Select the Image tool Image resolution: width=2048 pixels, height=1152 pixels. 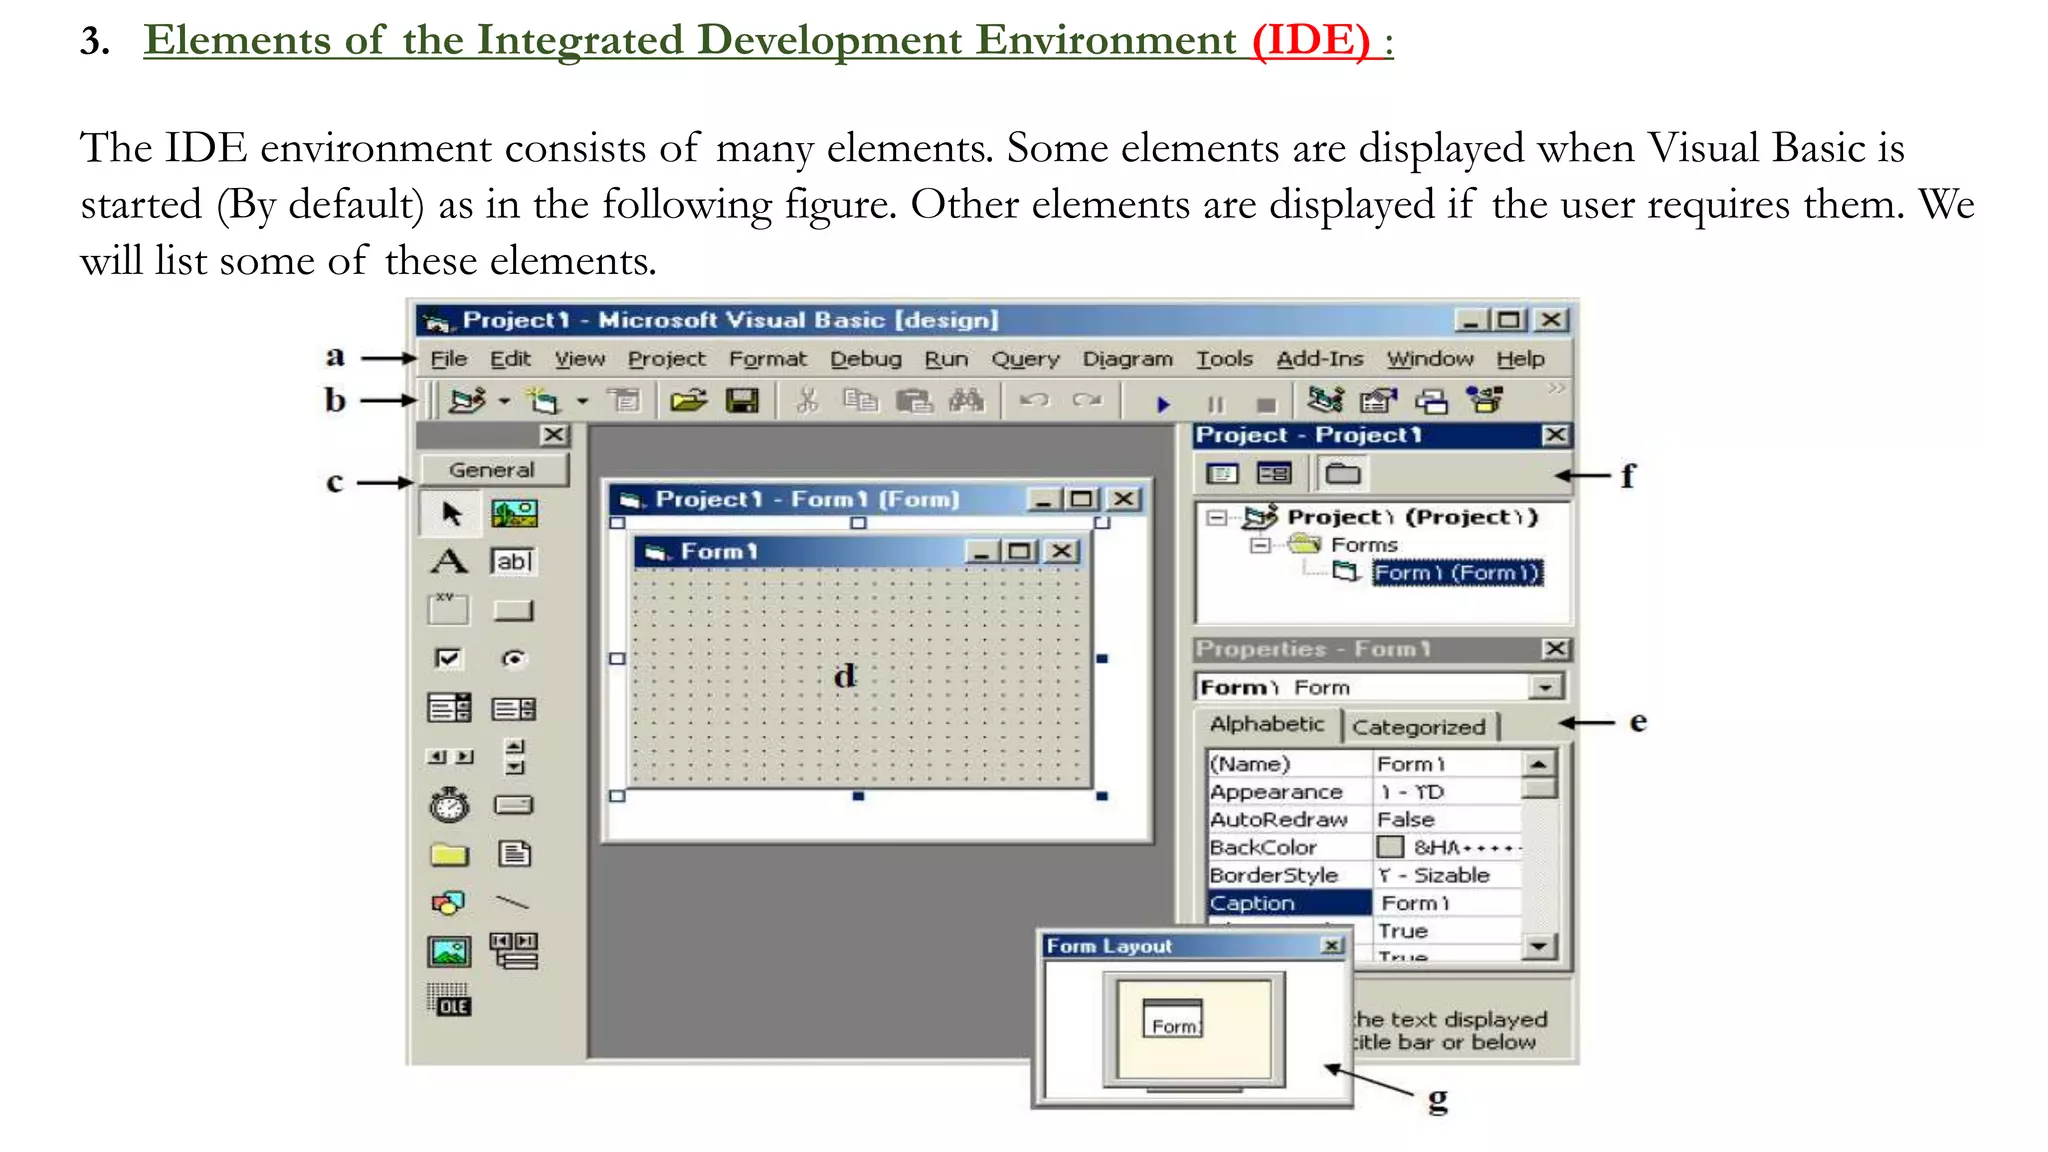pyautogui.click(x=449, y=951)
